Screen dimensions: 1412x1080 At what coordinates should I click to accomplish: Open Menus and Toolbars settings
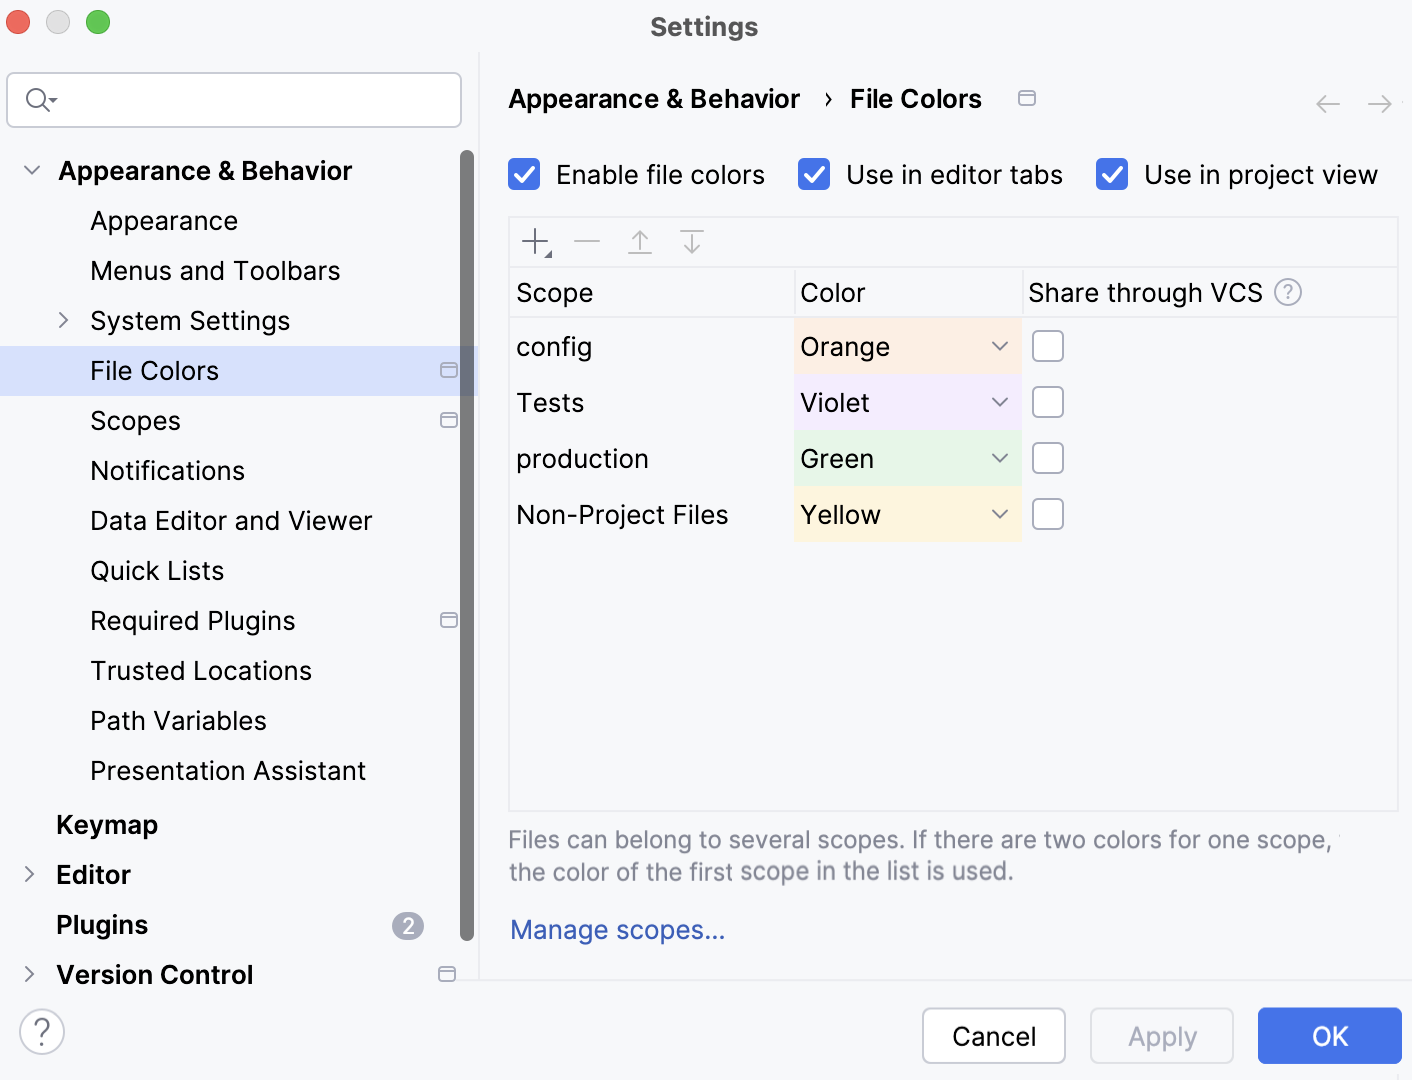pyautogui.click(x=215, y=271)
